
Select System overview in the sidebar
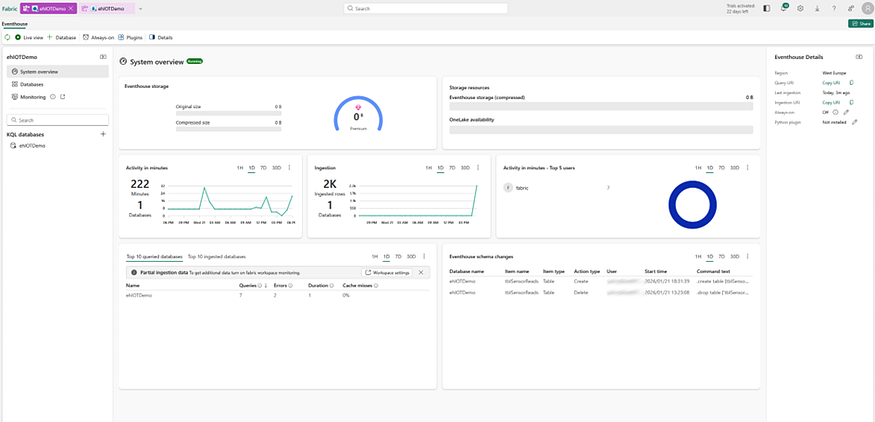click(x=57, y=71)
